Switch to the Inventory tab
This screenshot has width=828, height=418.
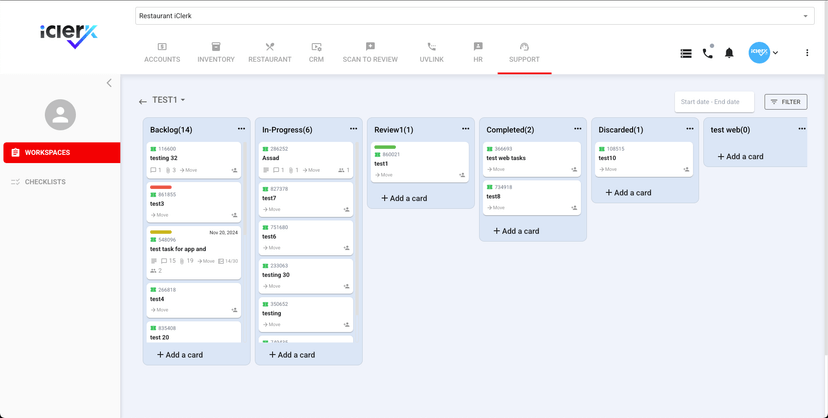point(215,53)
